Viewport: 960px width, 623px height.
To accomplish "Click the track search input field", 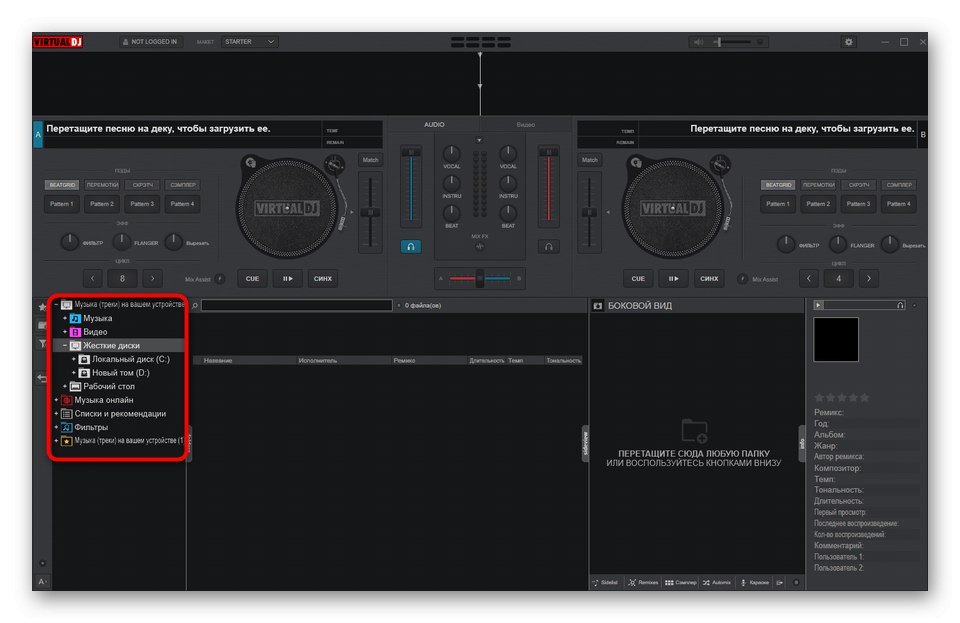I will [x=297, y=305].
